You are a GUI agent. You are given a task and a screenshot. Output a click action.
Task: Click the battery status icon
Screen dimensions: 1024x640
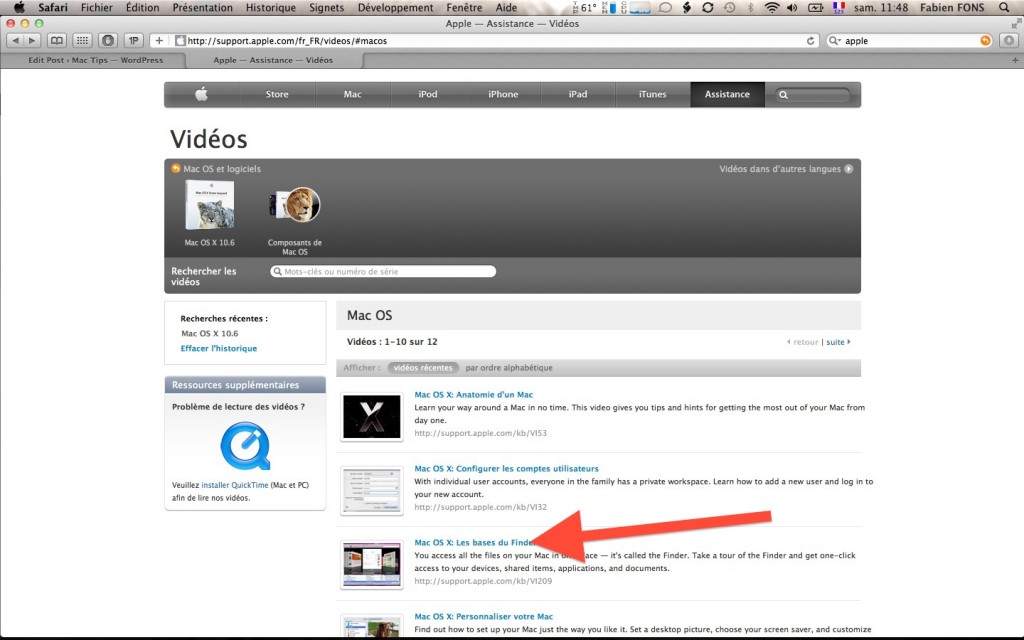click(815, 8)
